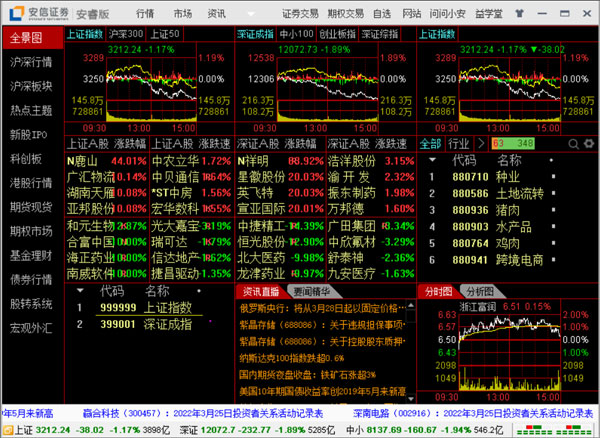Open the triangle dropdown above the sector code list

432,160
